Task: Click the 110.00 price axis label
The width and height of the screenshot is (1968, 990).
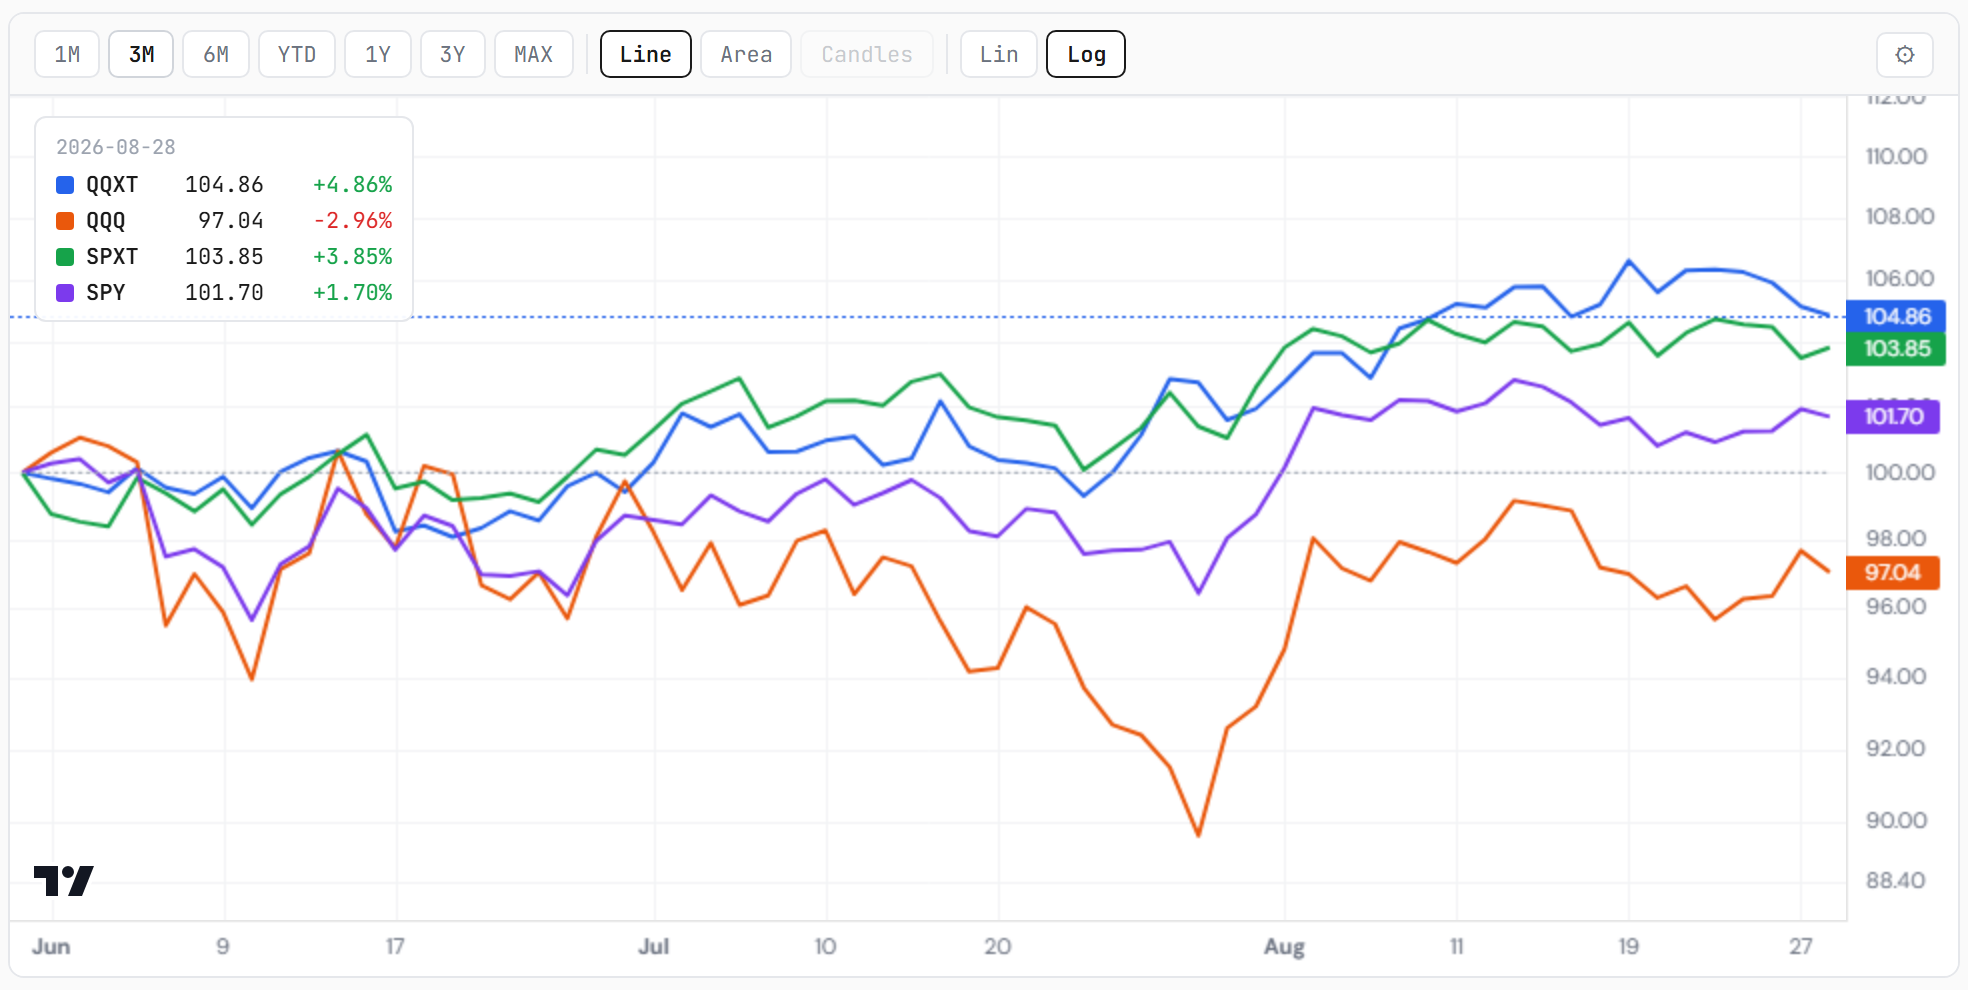Action: pos(1896,157)
